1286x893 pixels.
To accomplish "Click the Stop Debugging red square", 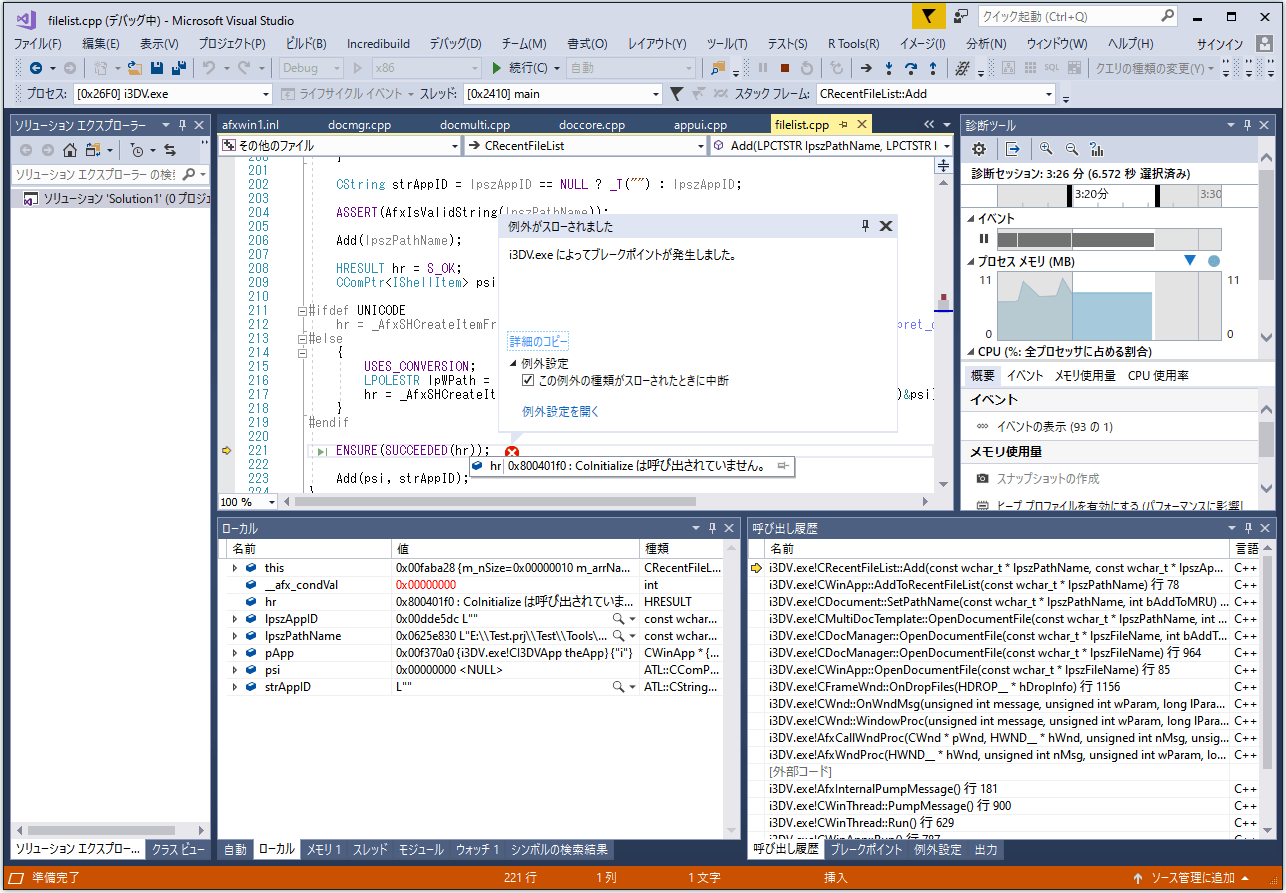I will pyautogui.click(x=785, y=68).
